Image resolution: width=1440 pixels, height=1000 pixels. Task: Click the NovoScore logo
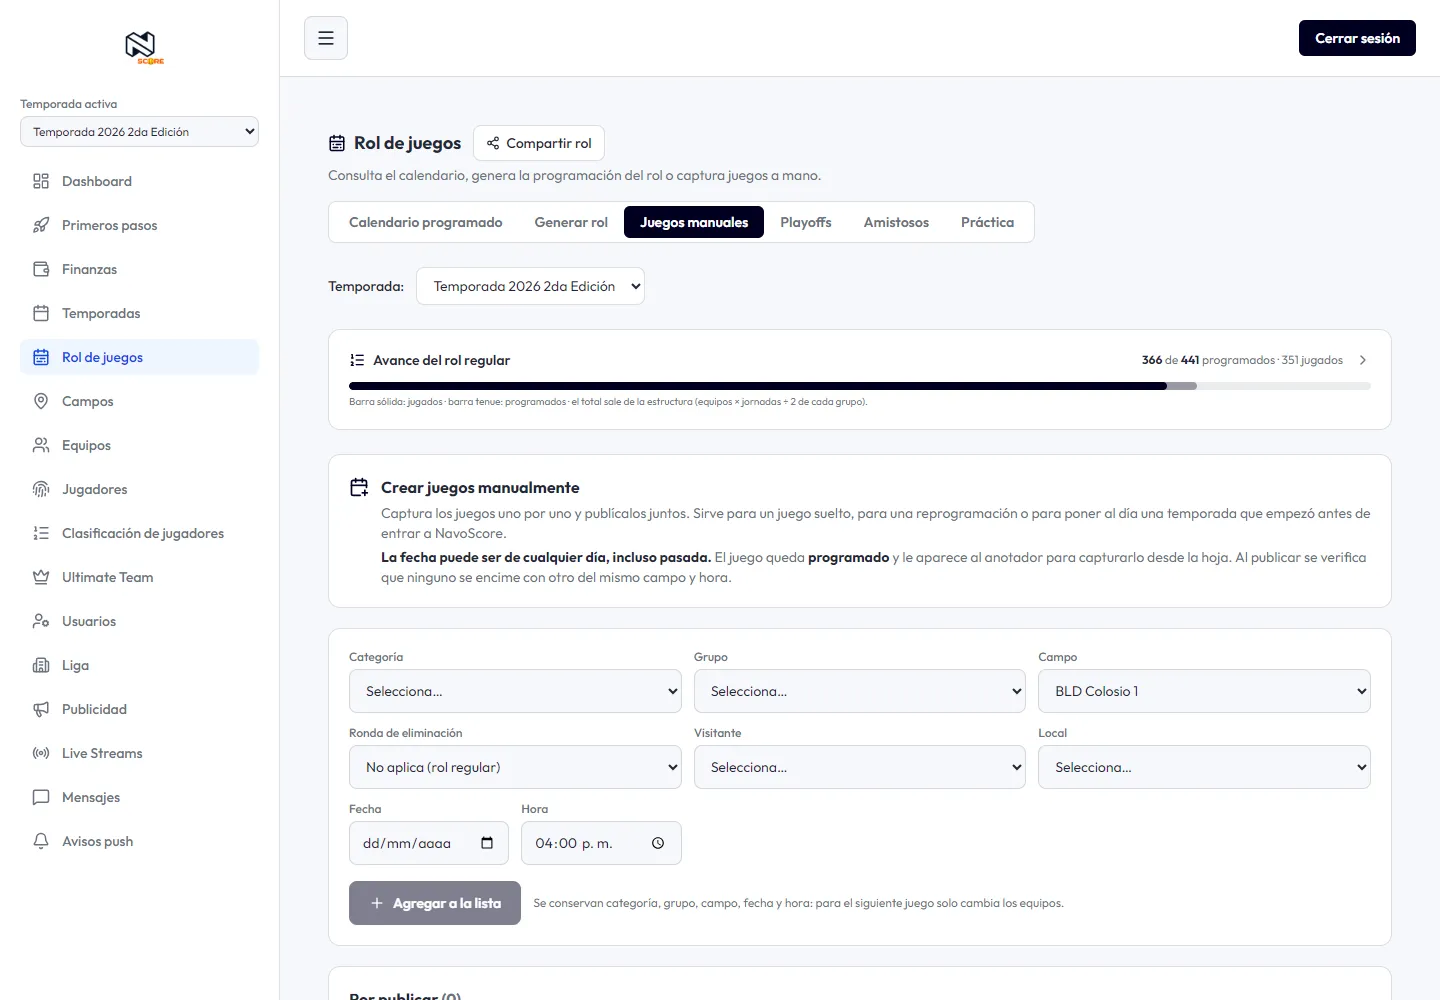pos(144,47)
